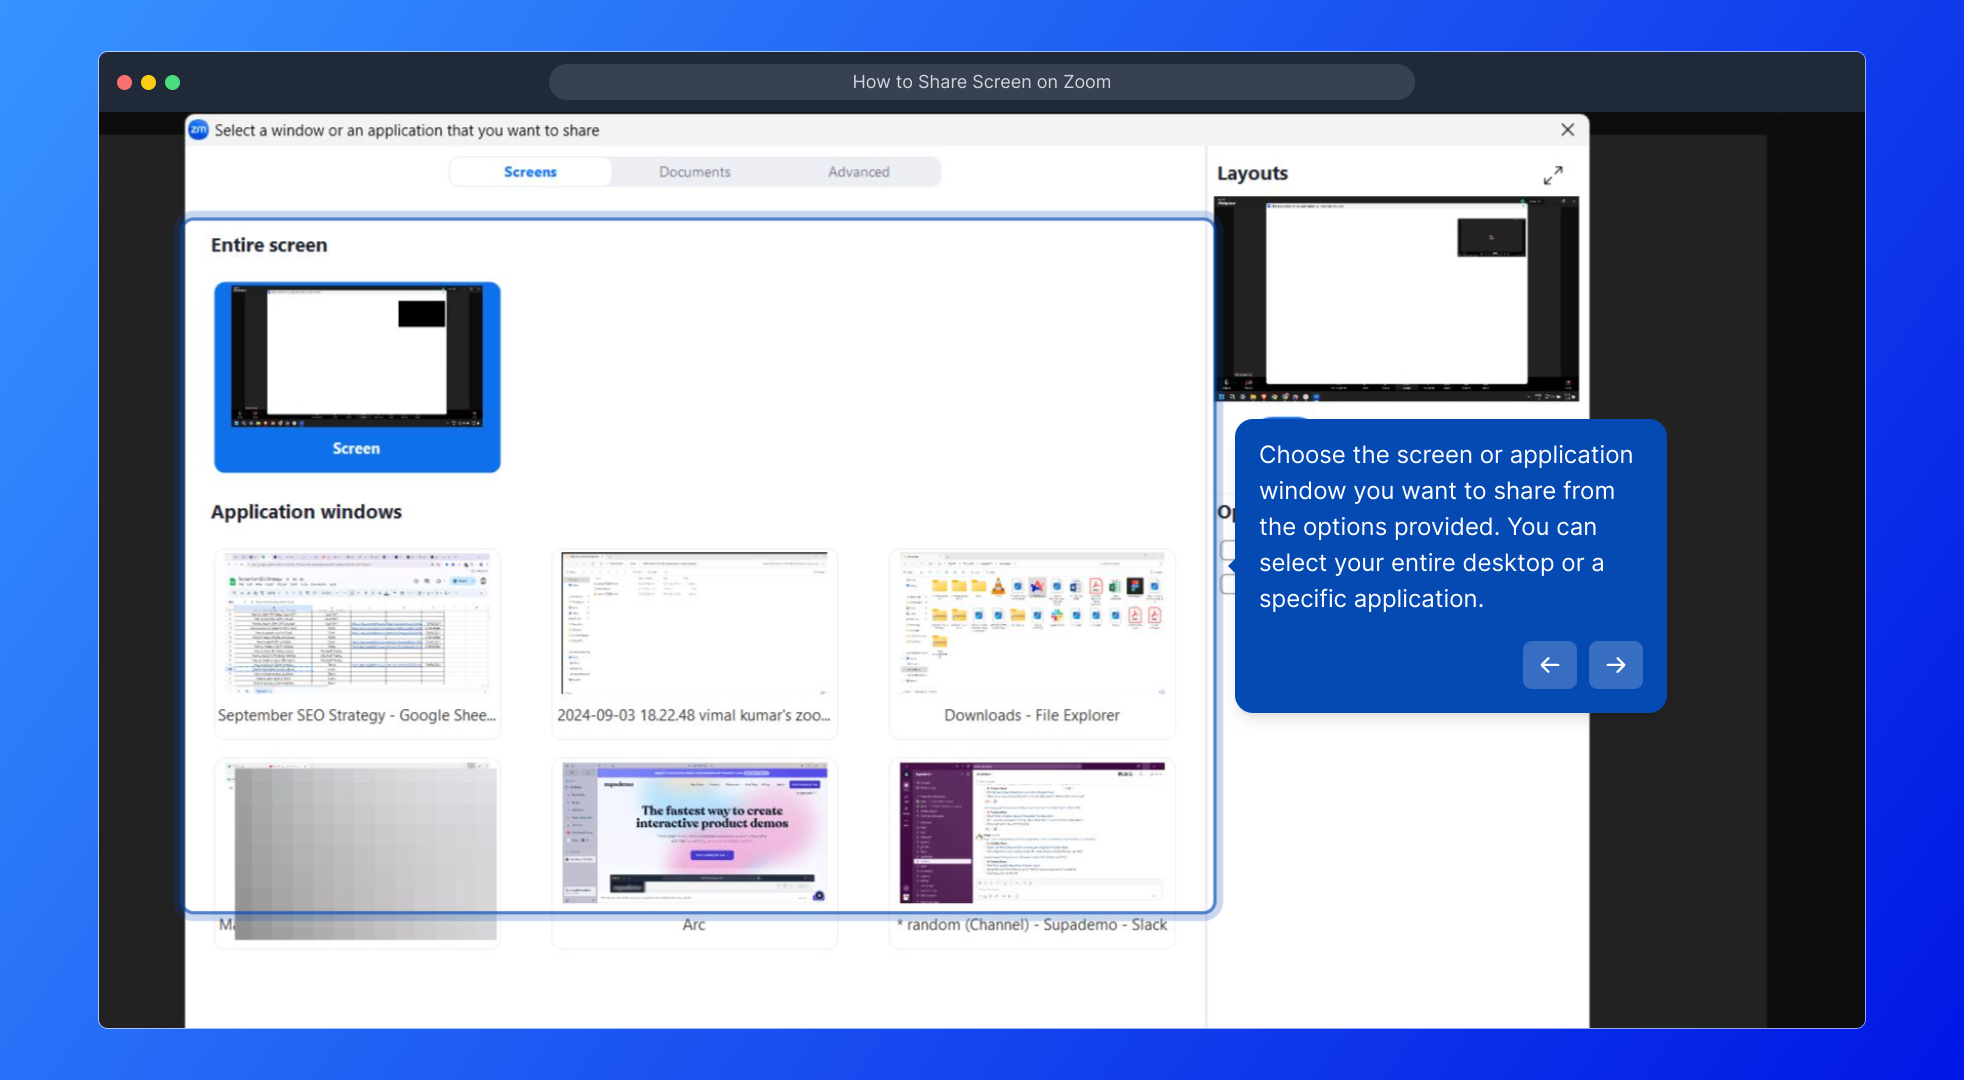1964x1080 pixels.
Task: Switch to the Screens tab
Action: 530,172
